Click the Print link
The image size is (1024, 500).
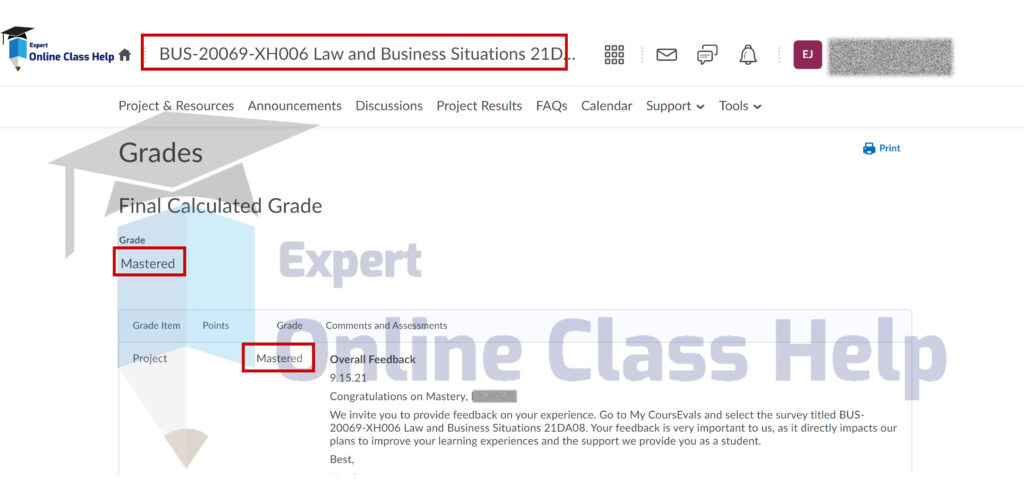coord(889,148)
